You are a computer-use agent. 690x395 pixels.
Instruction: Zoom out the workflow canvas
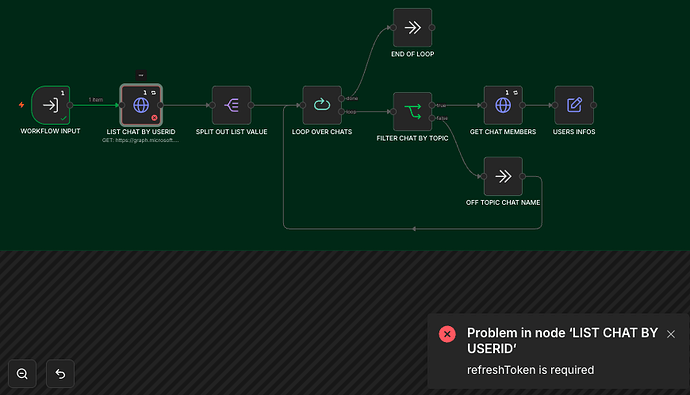click(22, 374)
